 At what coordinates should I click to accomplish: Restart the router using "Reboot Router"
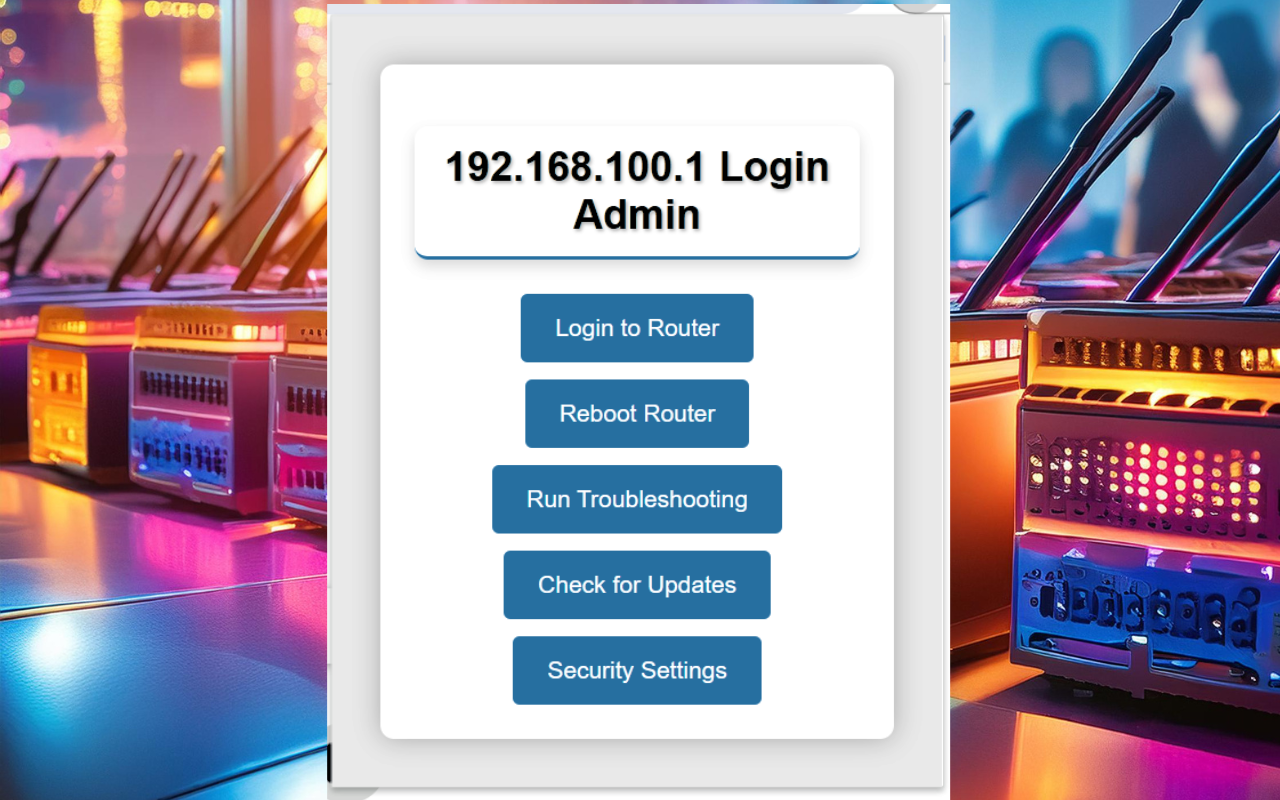636,413
